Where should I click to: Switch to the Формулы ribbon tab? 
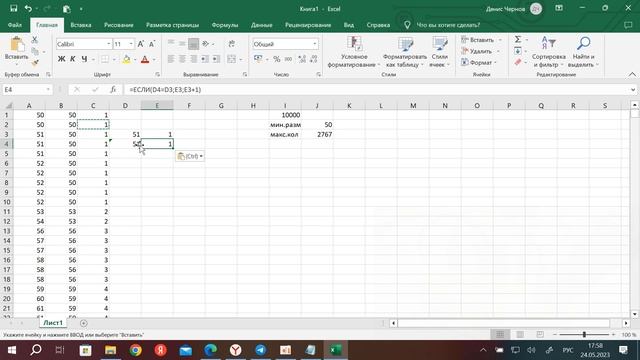[224, 25]
